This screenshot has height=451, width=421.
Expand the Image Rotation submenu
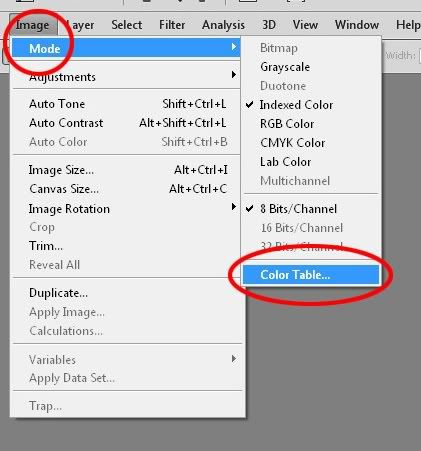point(126,209)
